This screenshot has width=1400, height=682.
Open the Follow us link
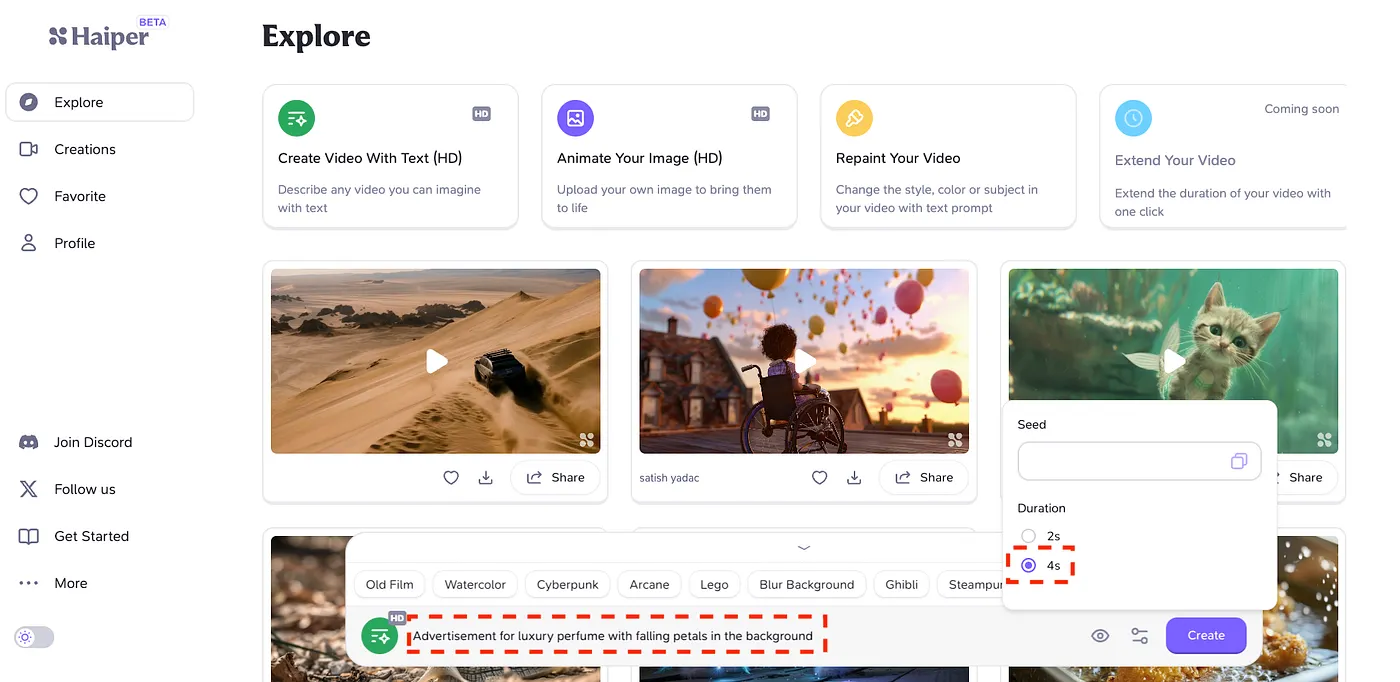pos(67,489)
